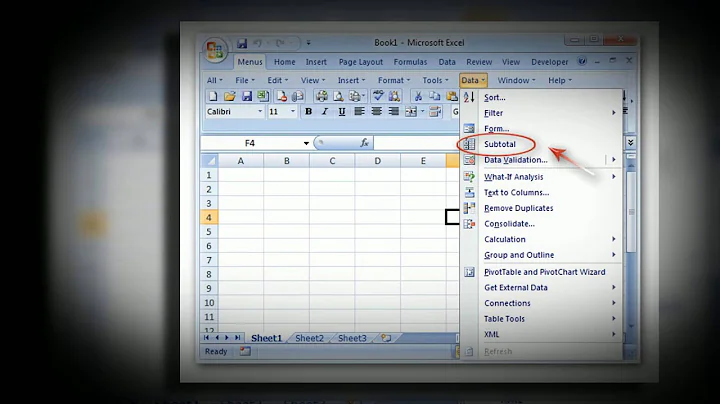The width and height of the screenshot is (720, 404).
Task: Select column B header
Action: pos(287,161)
